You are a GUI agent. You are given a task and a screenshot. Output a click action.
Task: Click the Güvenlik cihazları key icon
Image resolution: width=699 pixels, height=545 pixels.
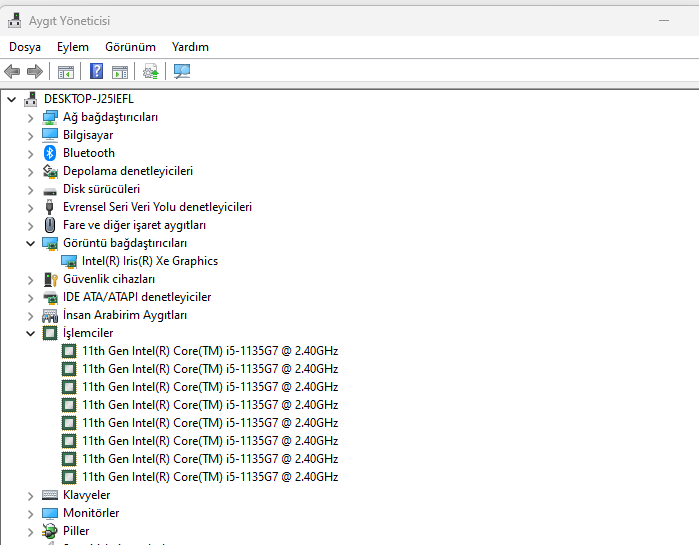point(50,279)
